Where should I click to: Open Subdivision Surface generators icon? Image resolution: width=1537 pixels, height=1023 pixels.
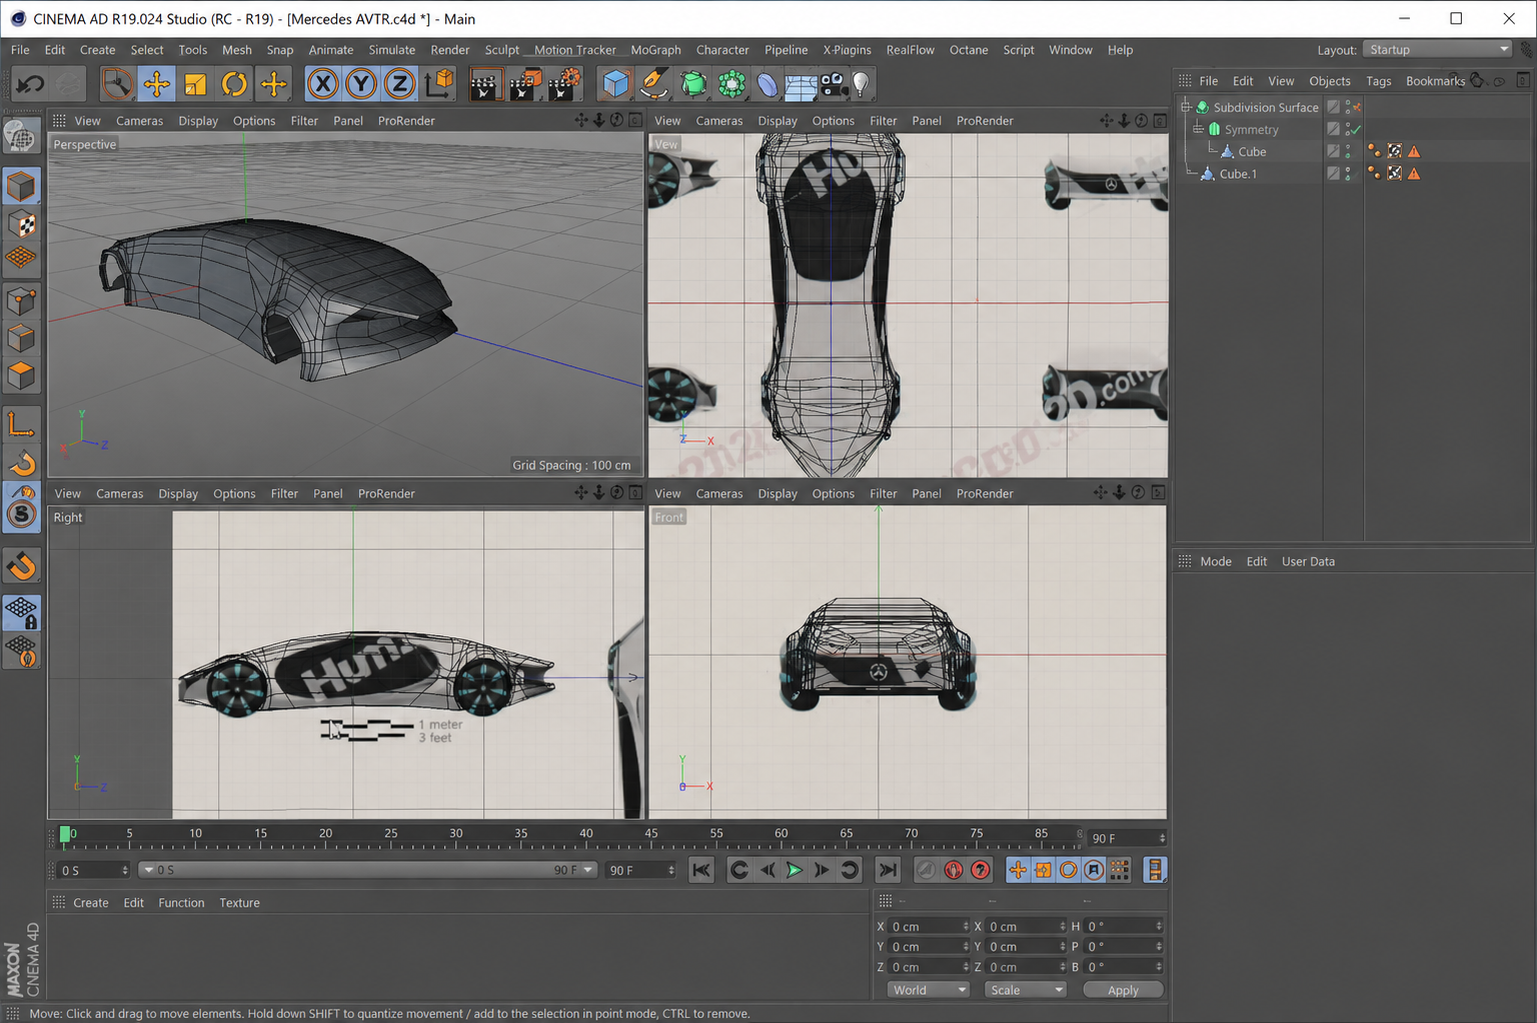pos(693,84)
